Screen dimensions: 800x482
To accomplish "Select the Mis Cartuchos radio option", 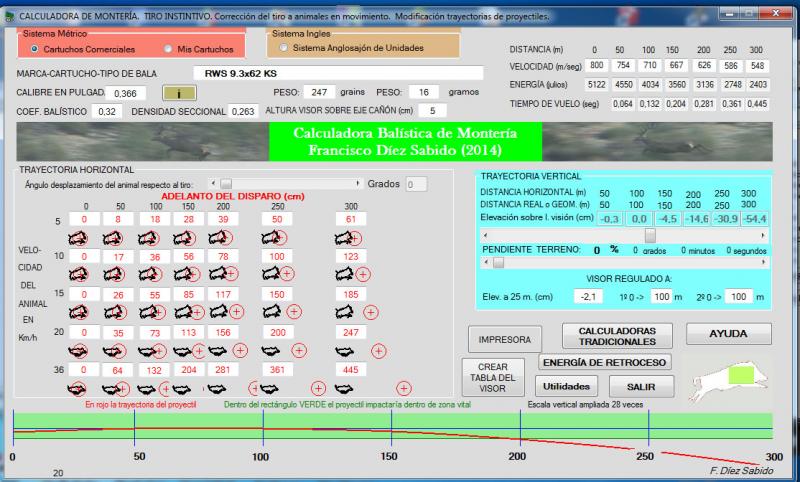I will point(168,48).
